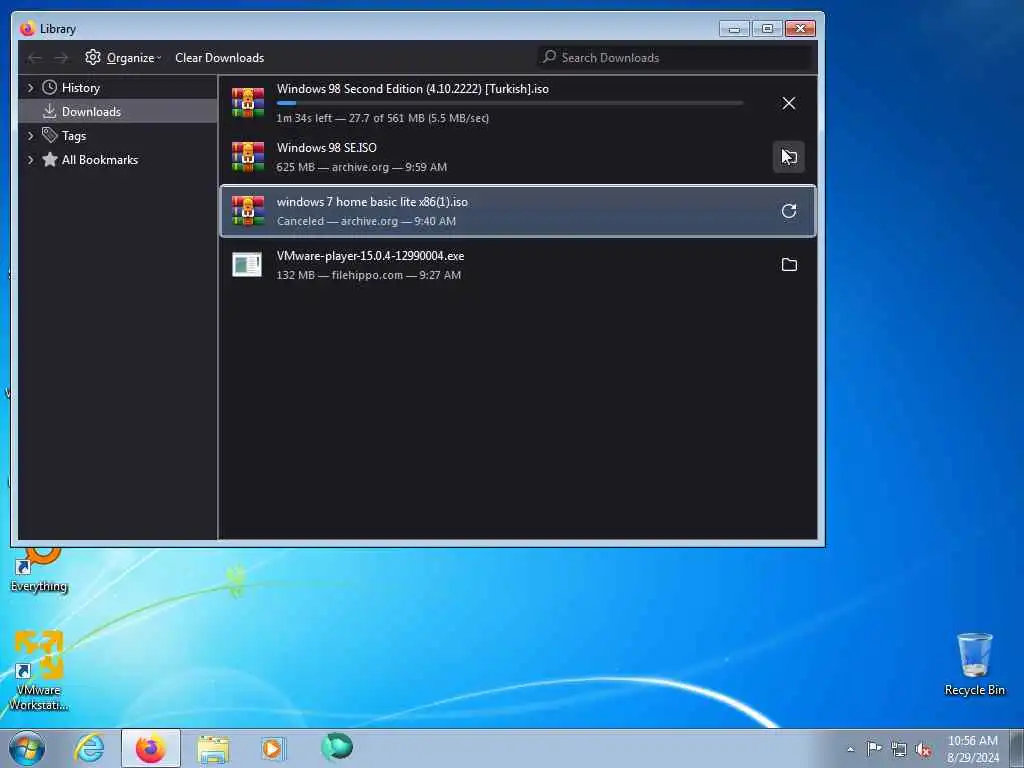Image resolution: width=1024 pixels, height=768 pixels.
Task: Click the green round taskbar application icon
Action: click(x=337, y=746)
